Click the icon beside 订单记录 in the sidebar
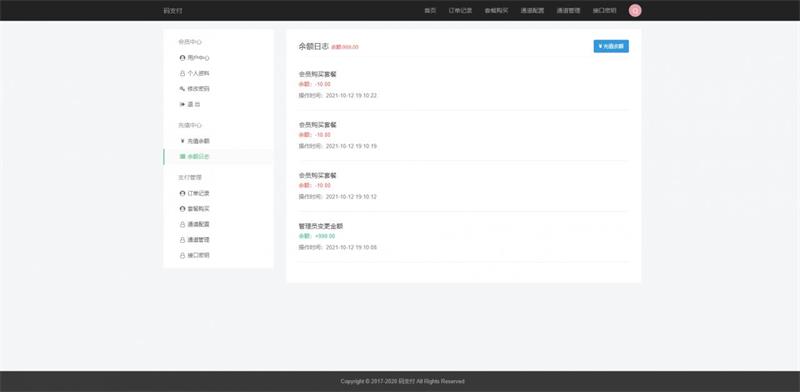Screen dimensions: 800x392 tap(182, 193)
